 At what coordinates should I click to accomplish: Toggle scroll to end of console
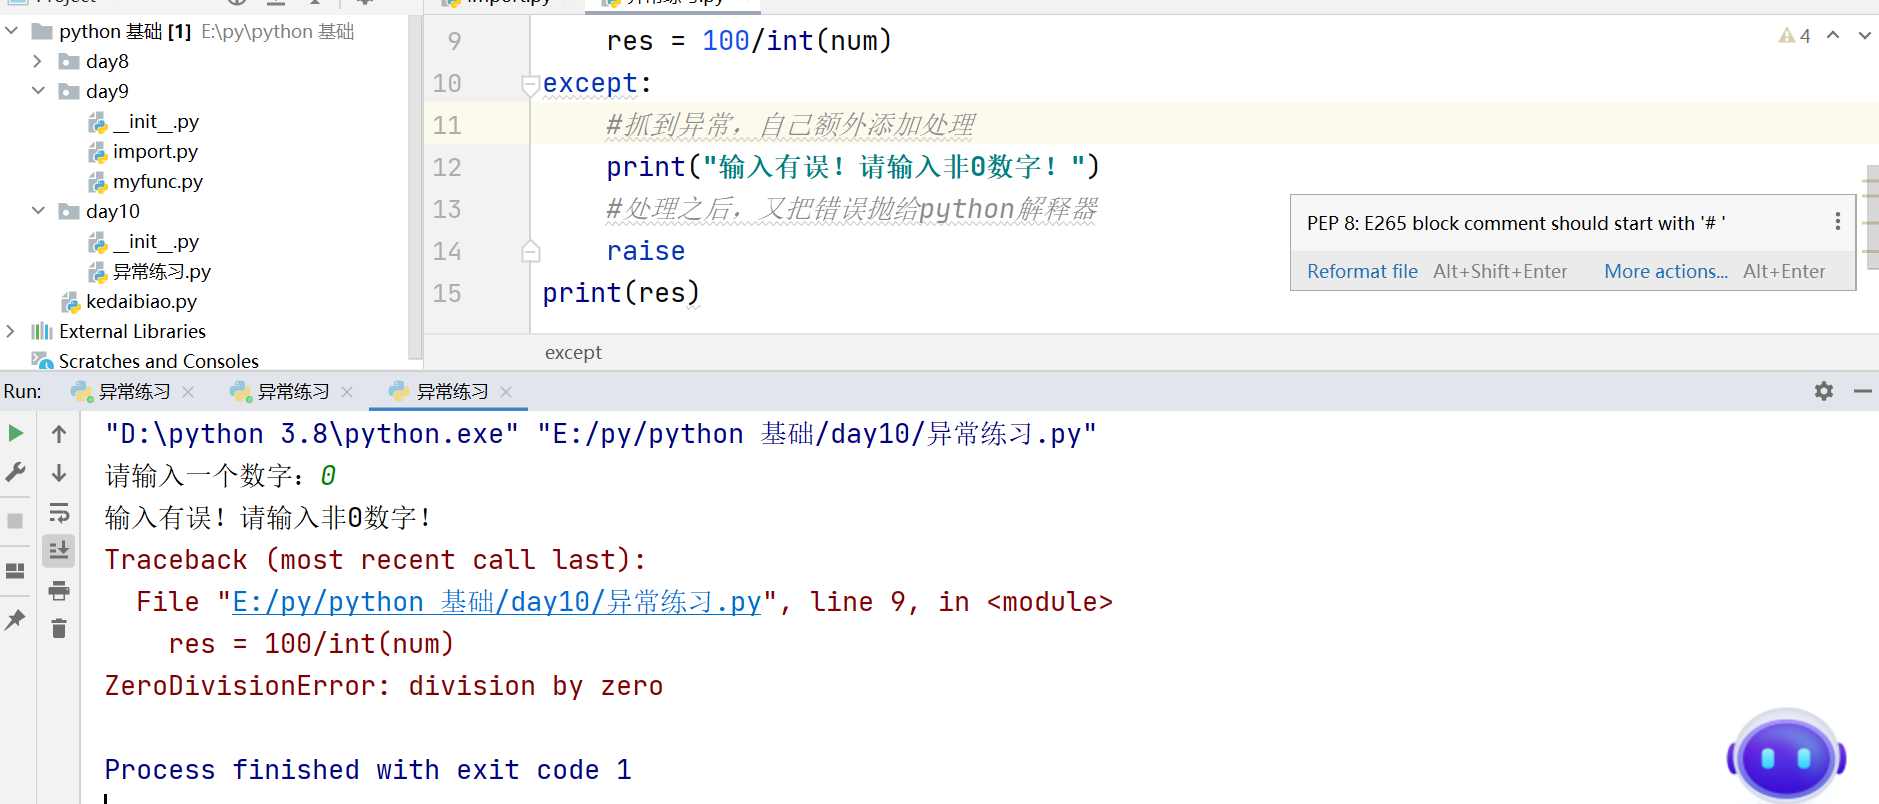(59, 550)
